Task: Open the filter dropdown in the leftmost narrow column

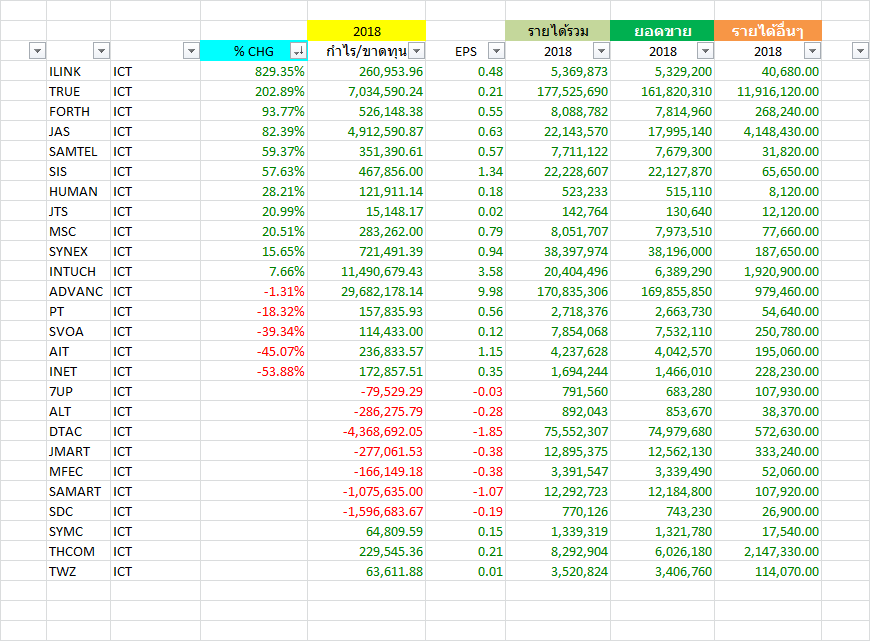Action: (37, 51)
